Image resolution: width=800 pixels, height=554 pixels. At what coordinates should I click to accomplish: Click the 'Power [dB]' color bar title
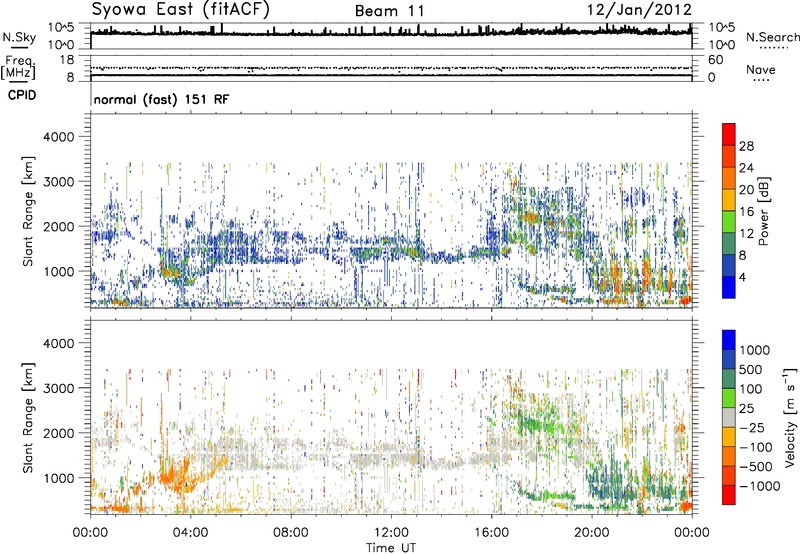[x=763, y=211]
